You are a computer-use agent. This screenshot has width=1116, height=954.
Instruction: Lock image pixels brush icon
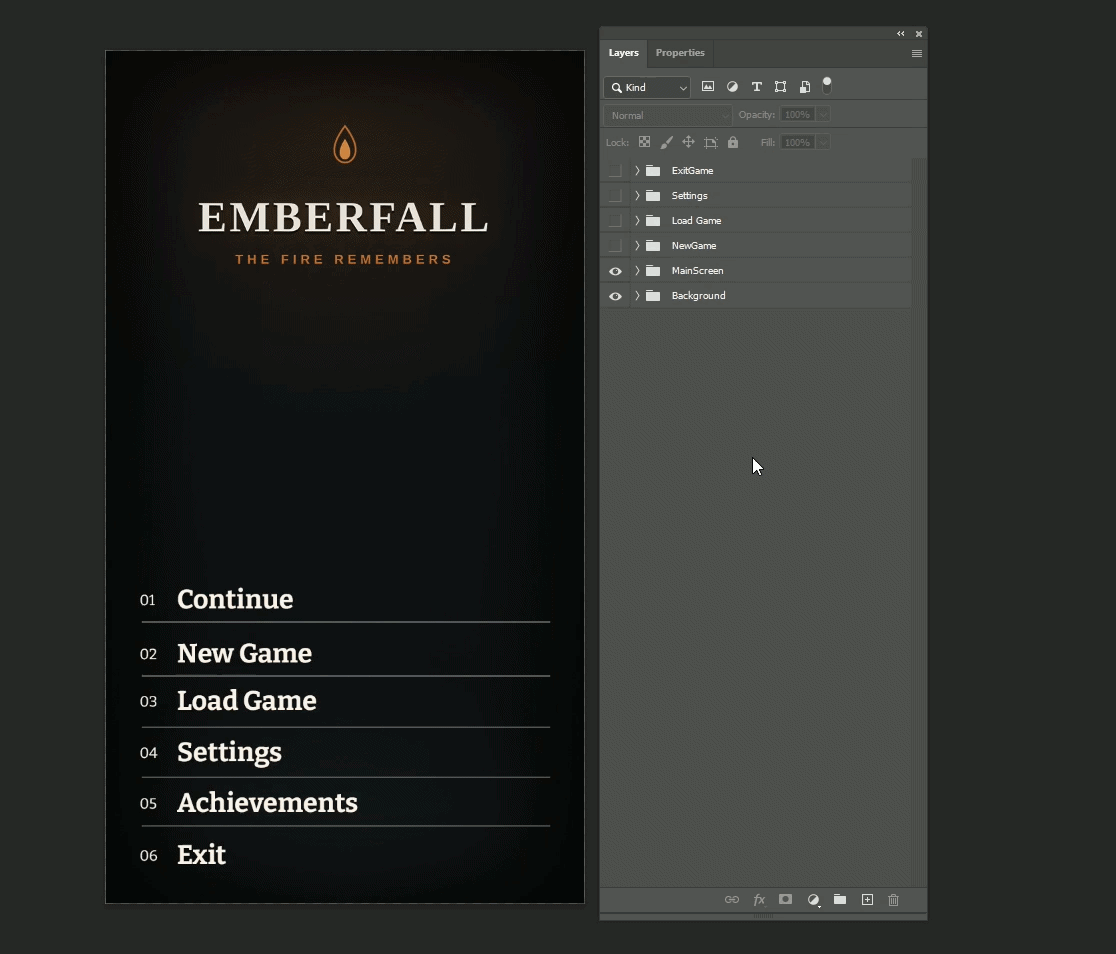pyautogui.click(x=666, y=142)
